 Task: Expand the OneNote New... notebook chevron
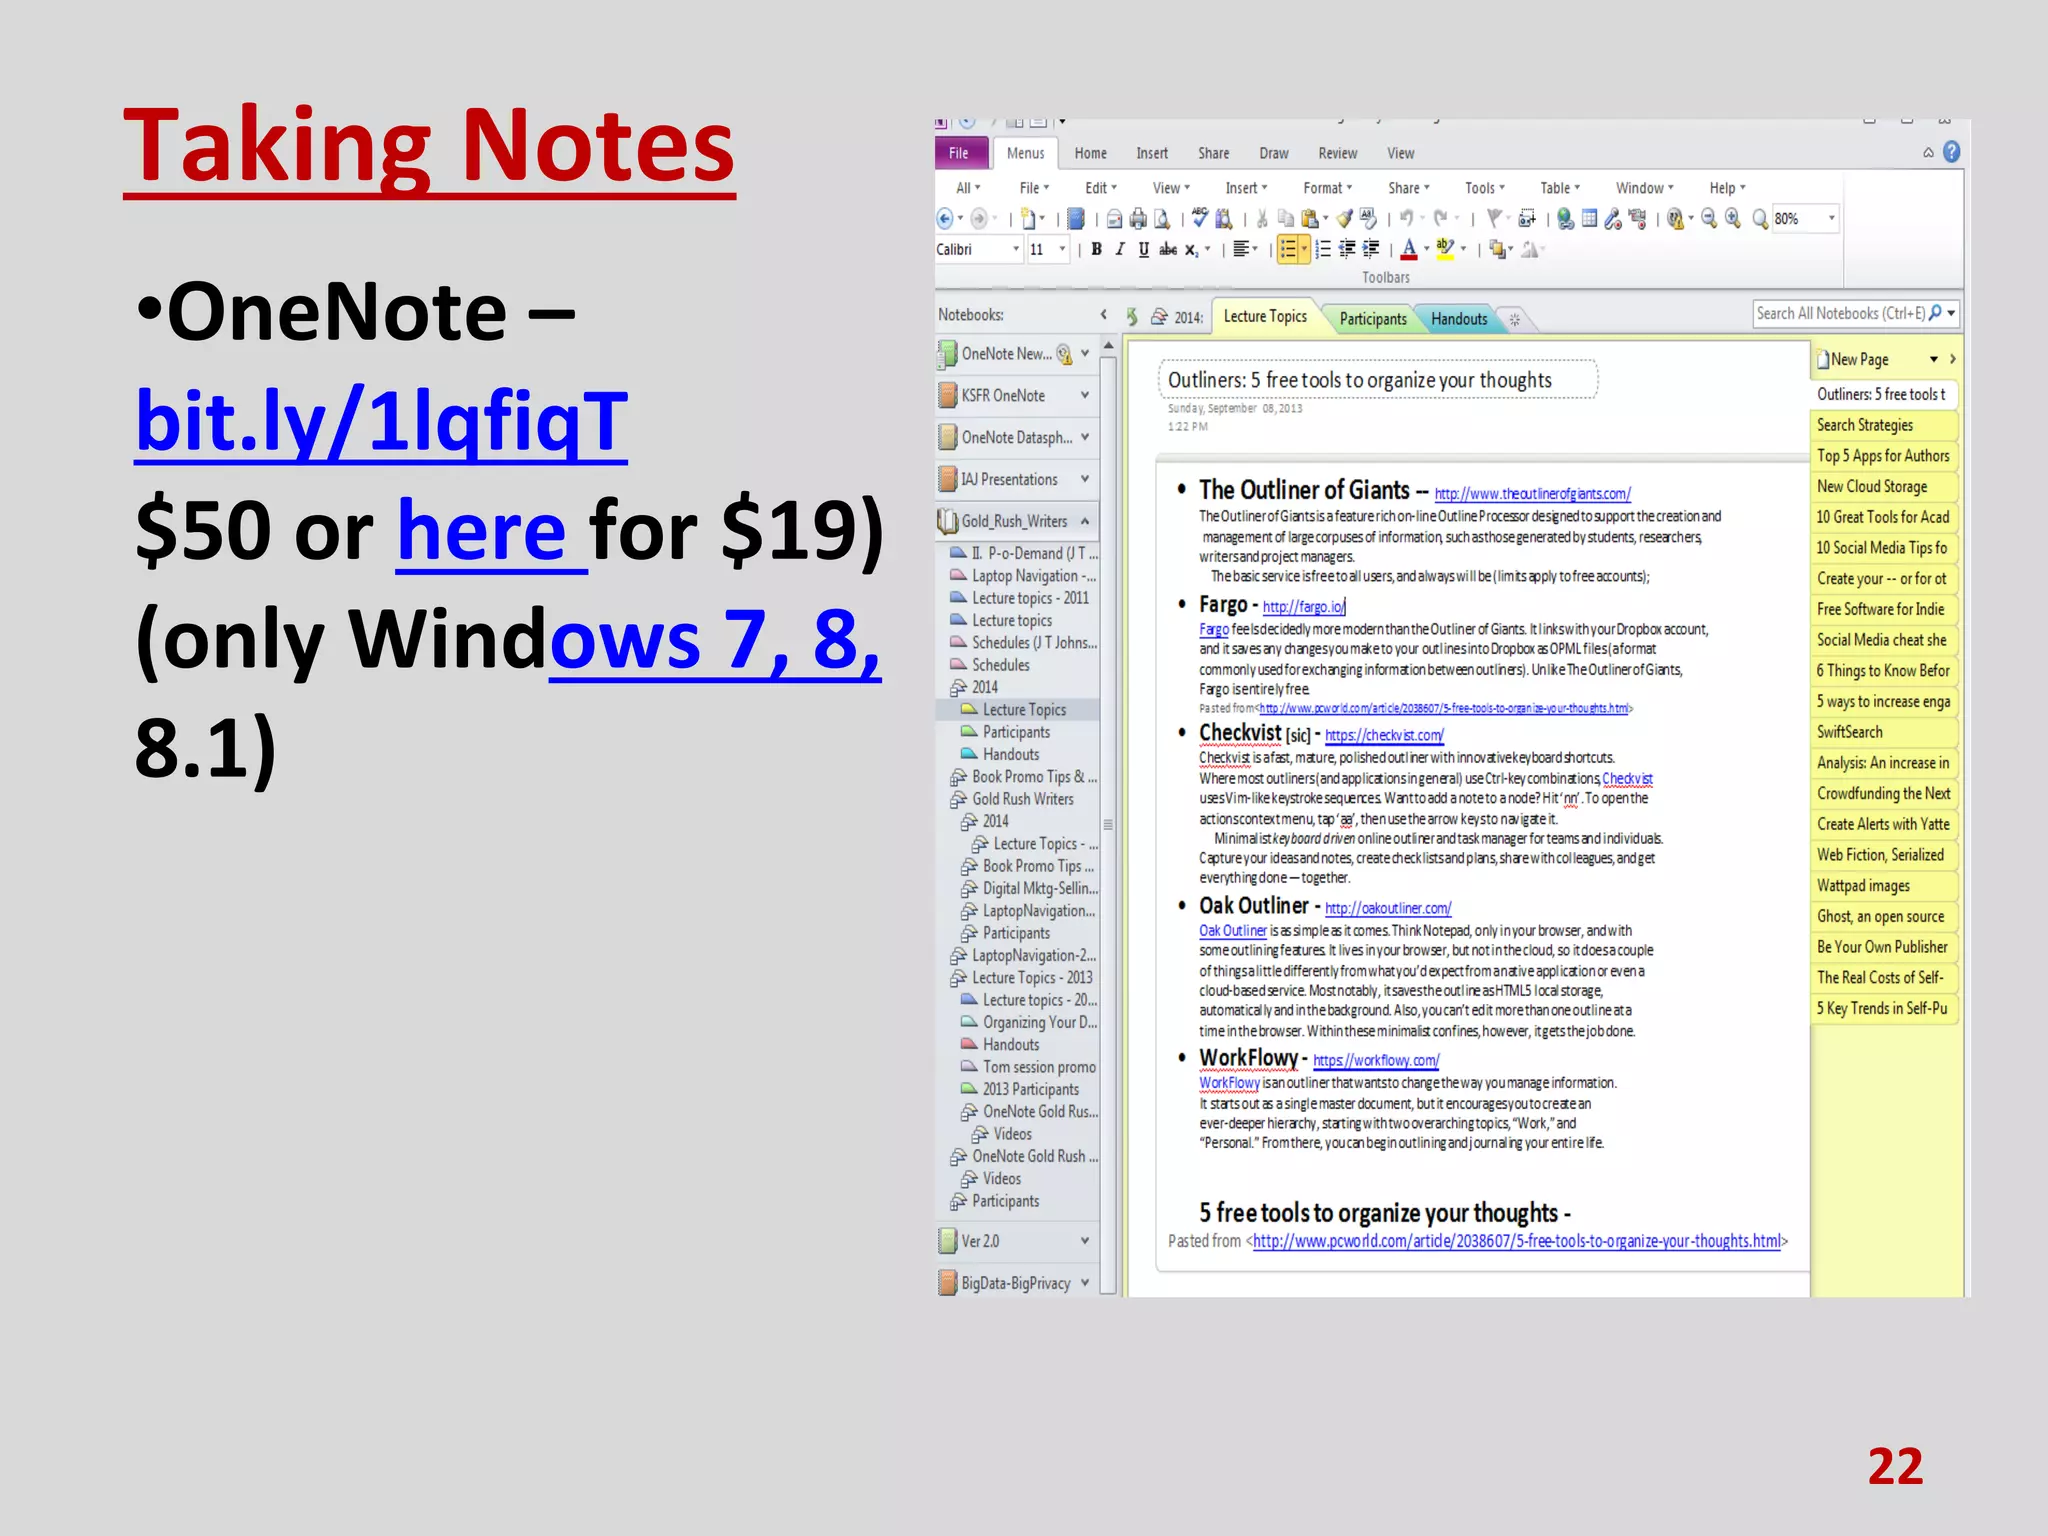(x=1085, y=353)
